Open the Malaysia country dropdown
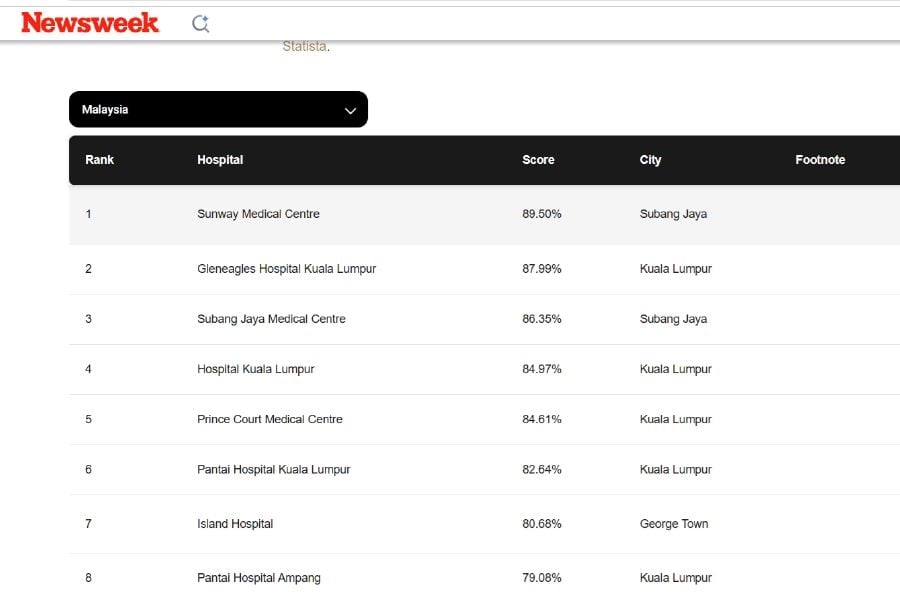The image size is (900, 599). pos(218,109)
